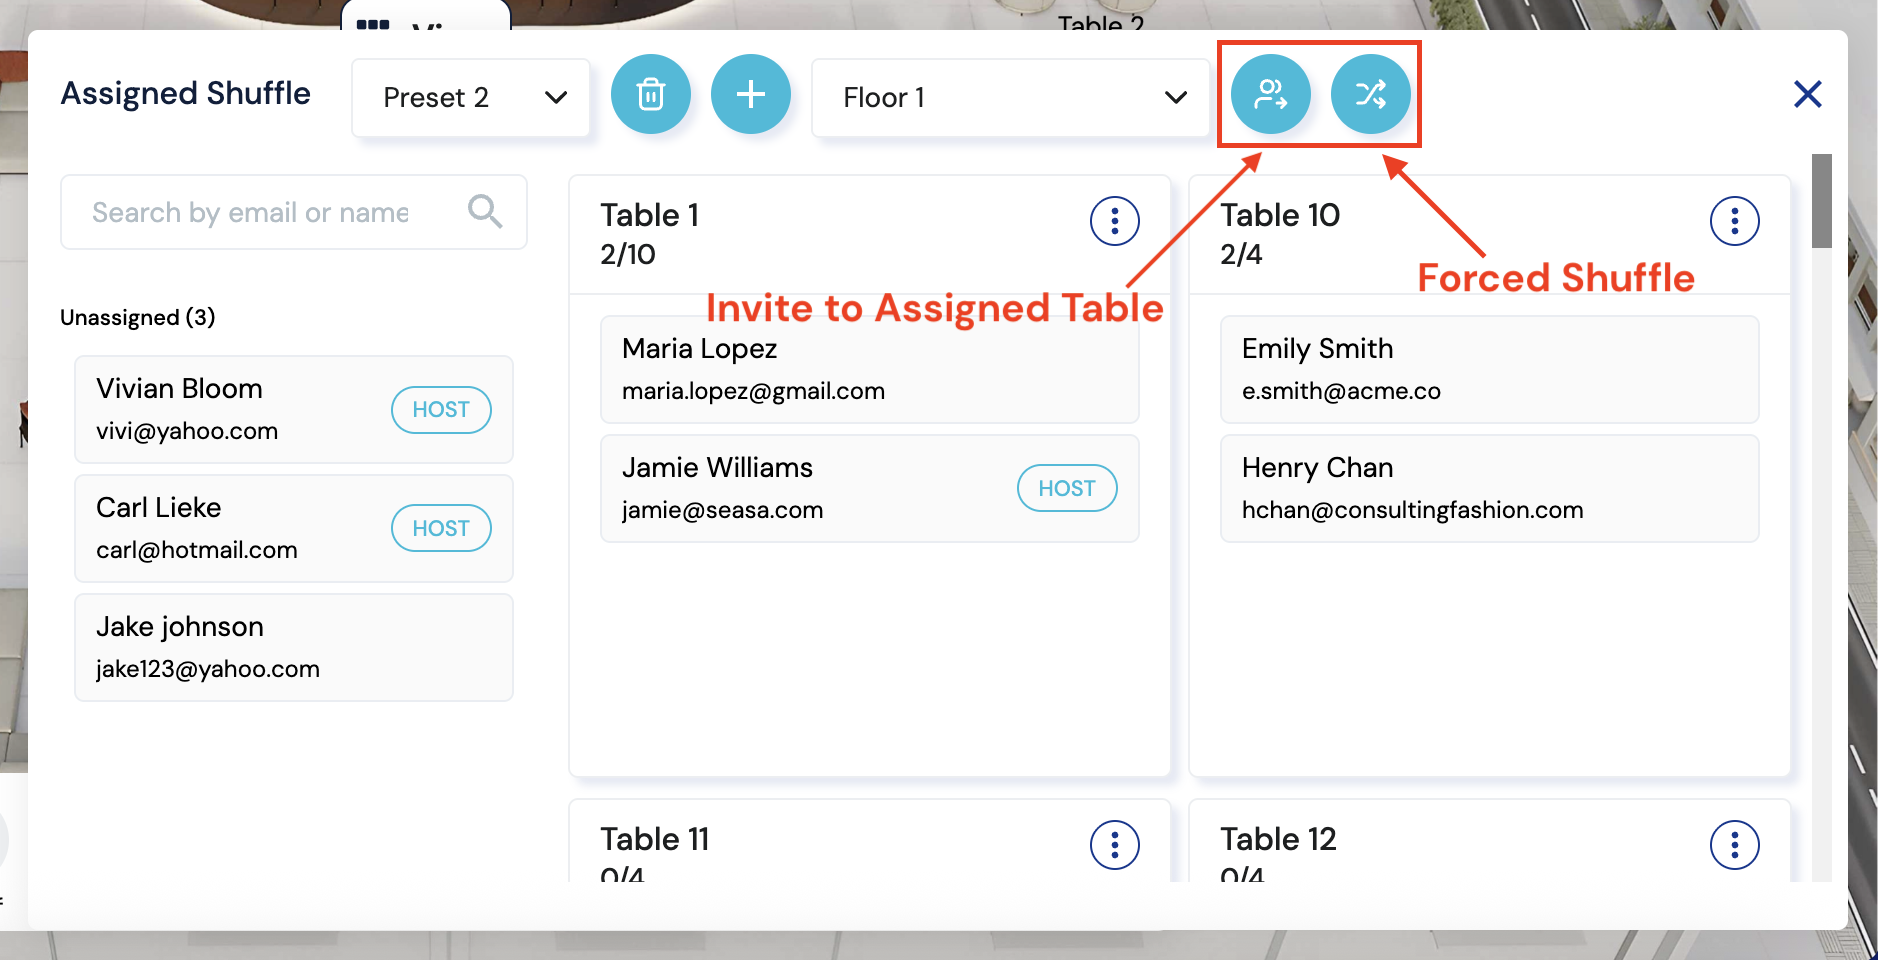1878x960 pixels.
Task: Open Table 12 three-dot options menu
Action: [x=1734, y=845]
